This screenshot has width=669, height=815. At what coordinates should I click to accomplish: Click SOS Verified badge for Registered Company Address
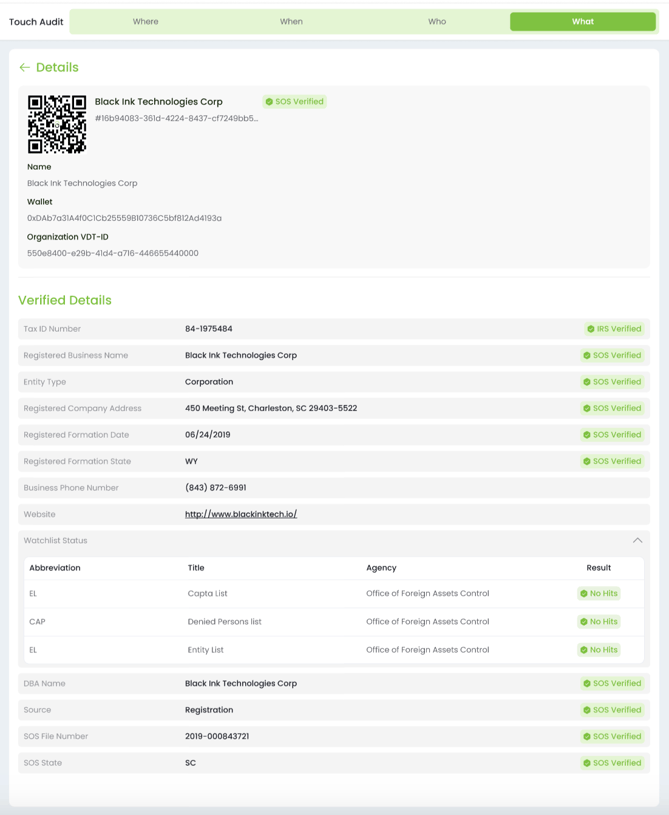pos(612,408)
